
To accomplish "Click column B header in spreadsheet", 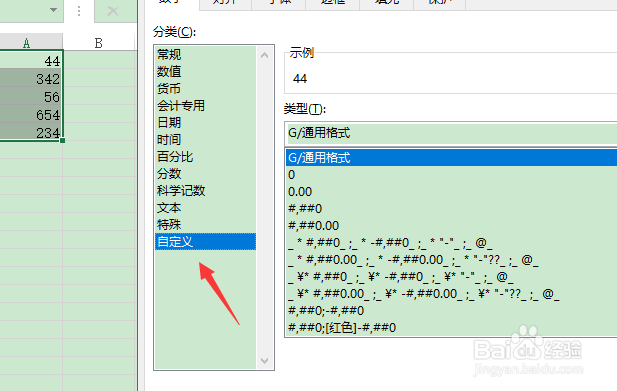I will point(99,42).
